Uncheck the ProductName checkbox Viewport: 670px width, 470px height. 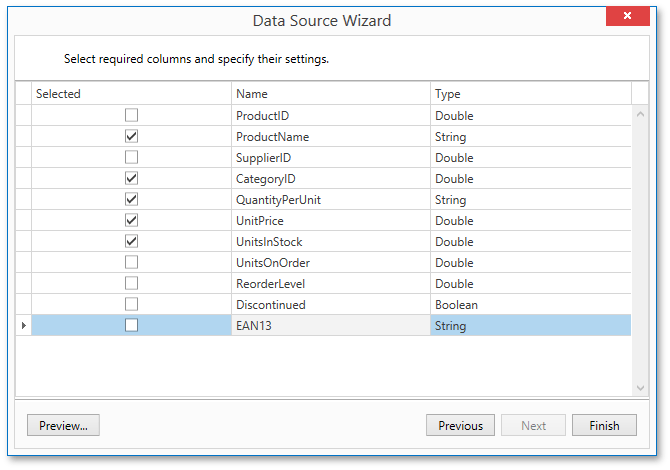[131, 136]
